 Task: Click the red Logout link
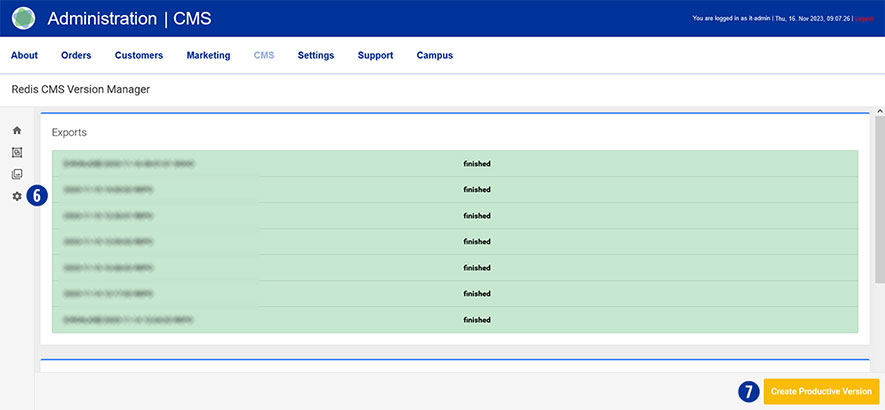864,18
